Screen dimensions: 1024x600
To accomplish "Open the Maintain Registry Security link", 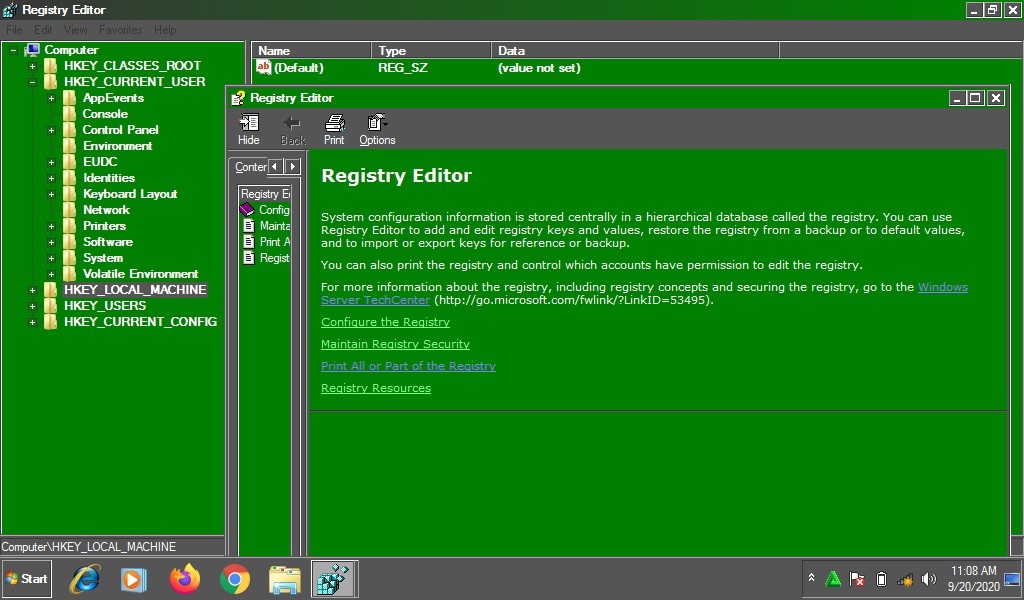I will (x=395, y=344).
